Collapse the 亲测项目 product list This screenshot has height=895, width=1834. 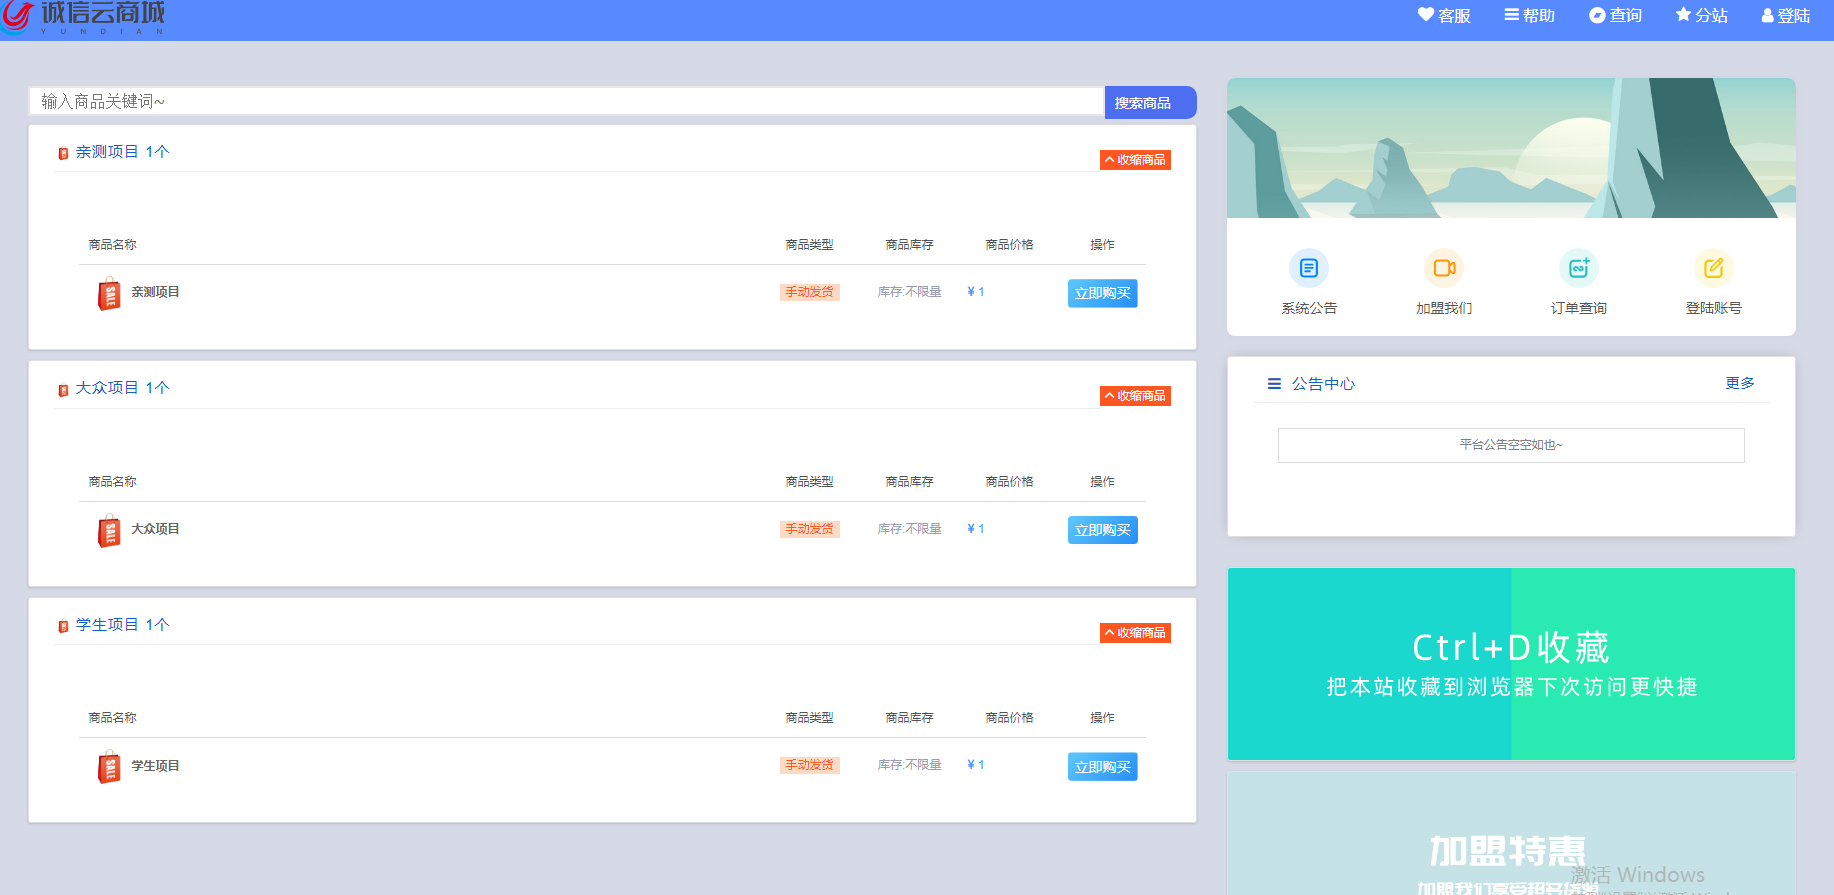point(1135,160)
